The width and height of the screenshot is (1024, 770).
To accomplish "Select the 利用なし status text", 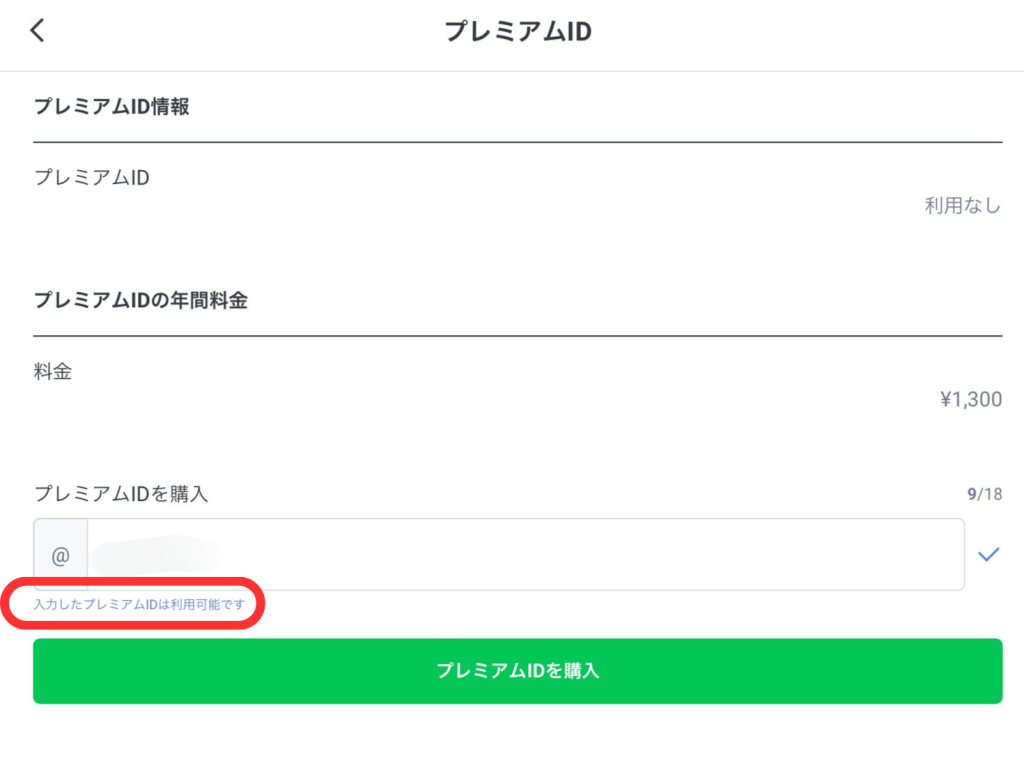I will point(963,204).
